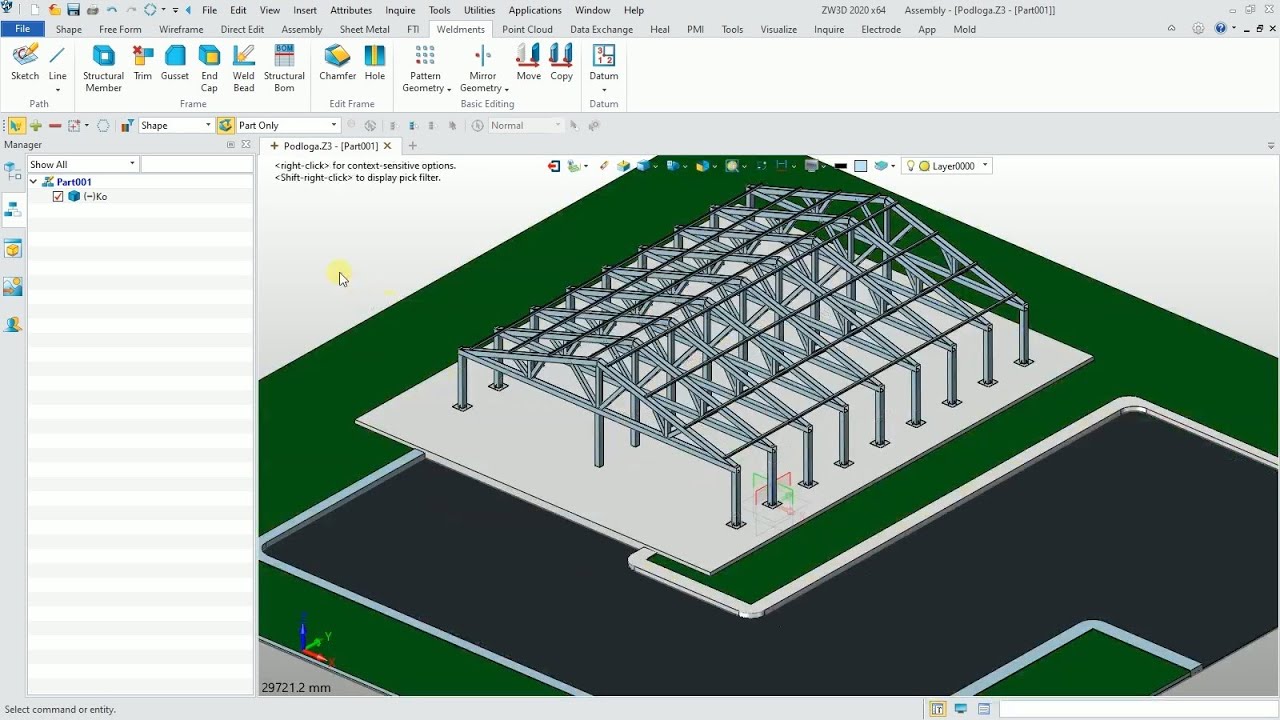Apply Chamfer to frame

pyautogui.click(x=338, y=62)
